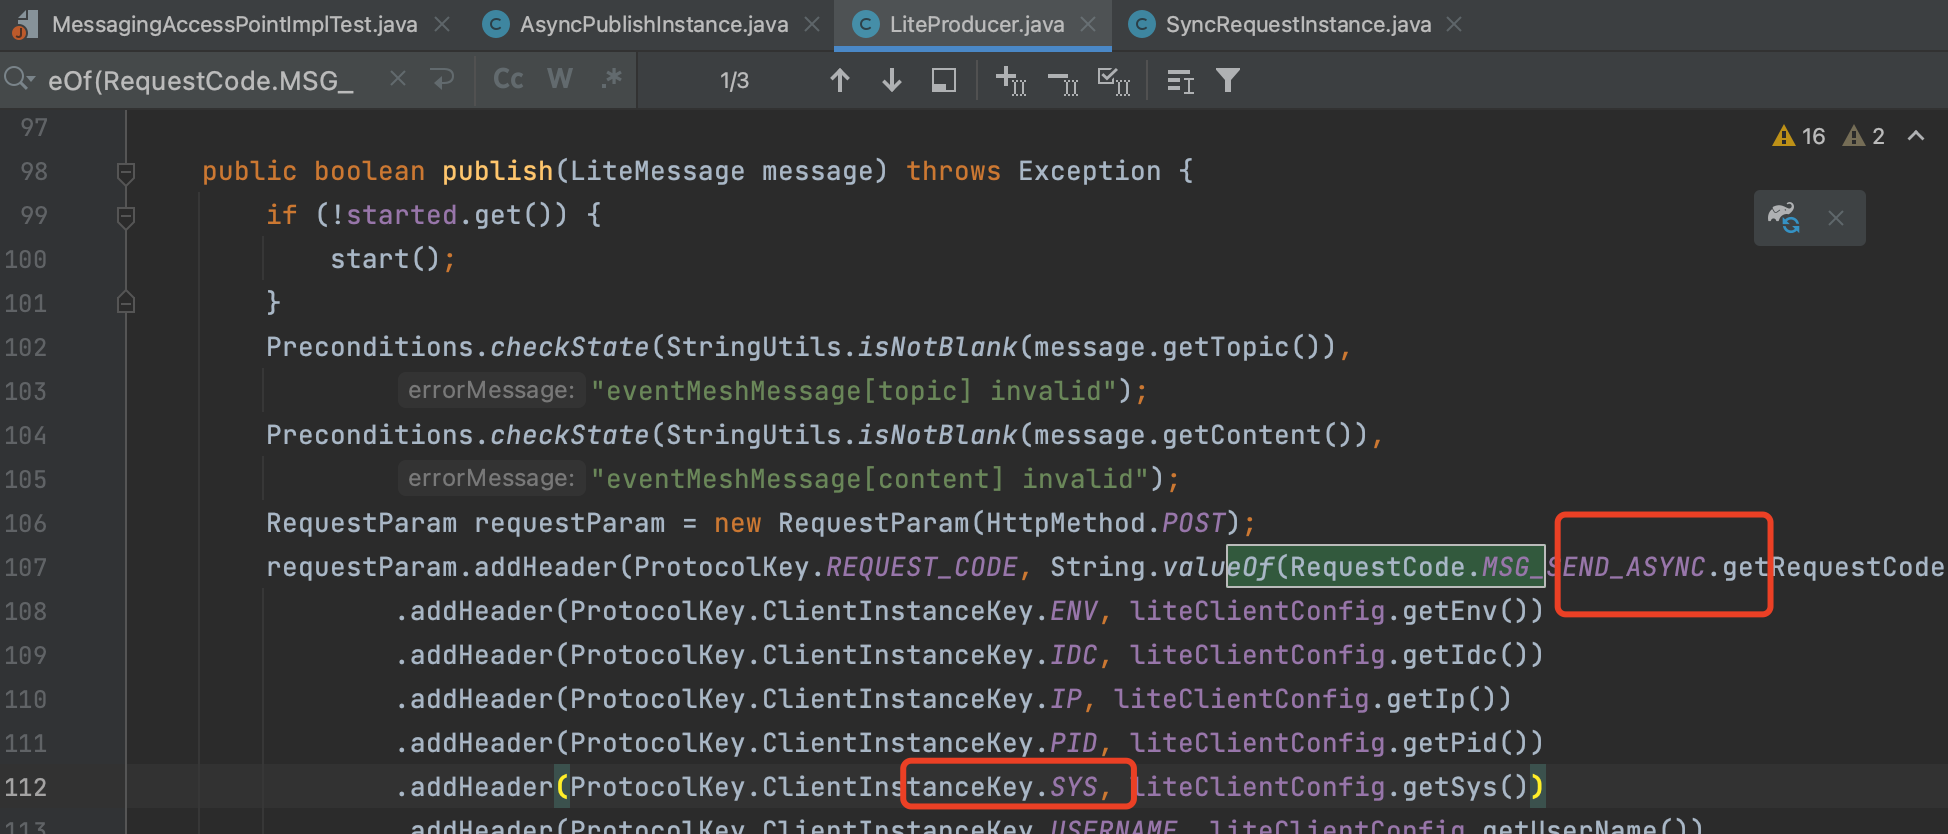Image resolution: width=1948 pixels, height=834 pixels.
Task: Click the started.get() condition
Action: tap(457, 215)
